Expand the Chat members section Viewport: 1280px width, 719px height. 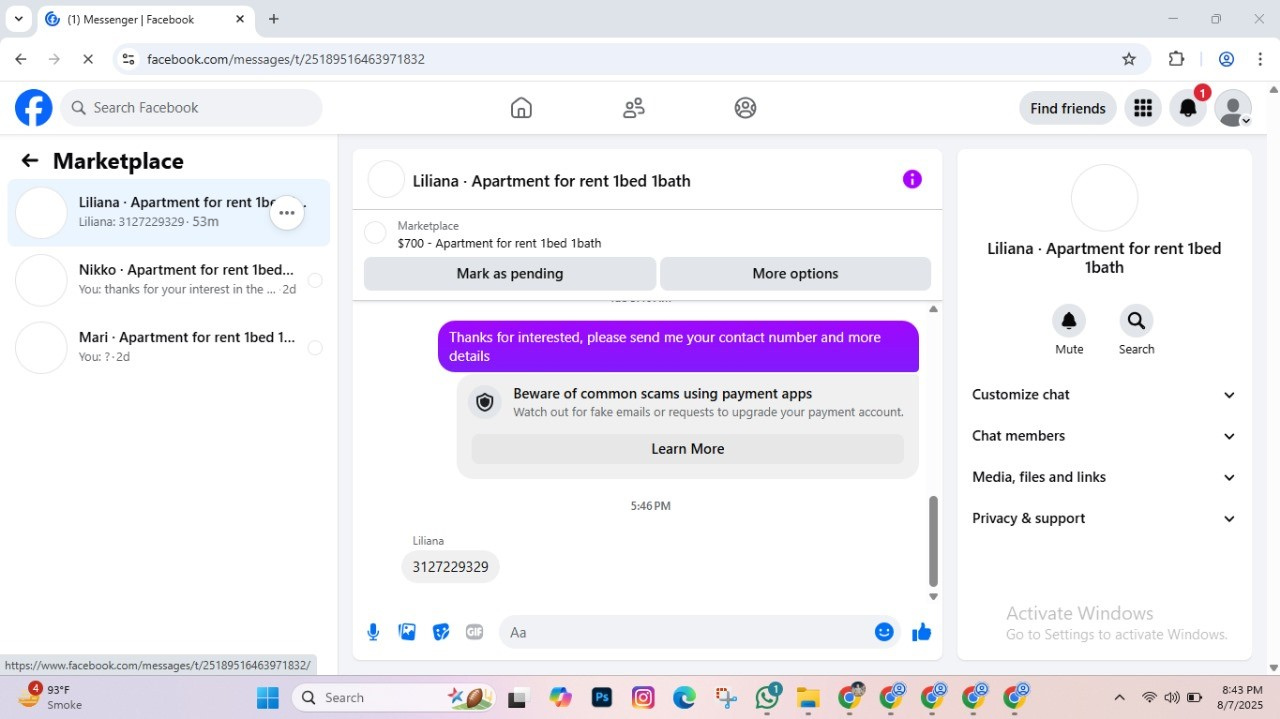coord(1104,436)
